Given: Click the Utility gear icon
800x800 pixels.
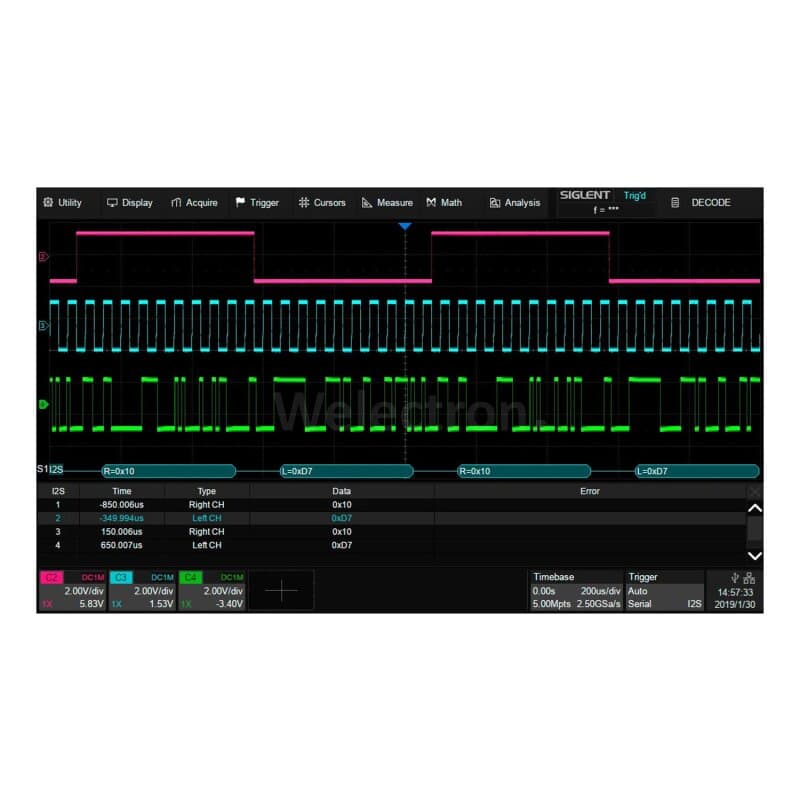Looking at the screenshot, I should point(48,202).
